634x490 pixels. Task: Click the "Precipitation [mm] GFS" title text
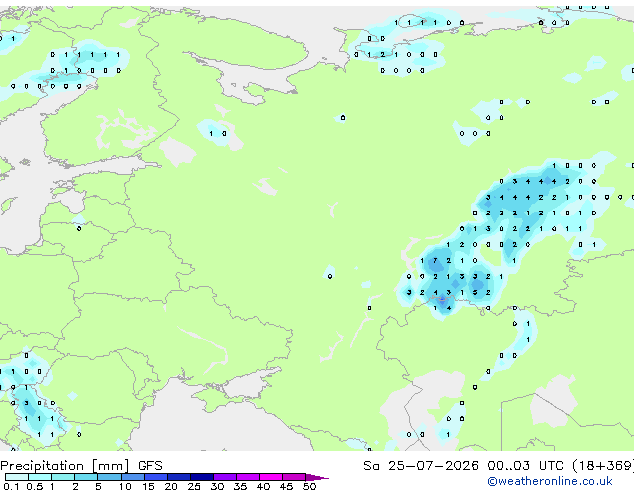click(81, 466)
